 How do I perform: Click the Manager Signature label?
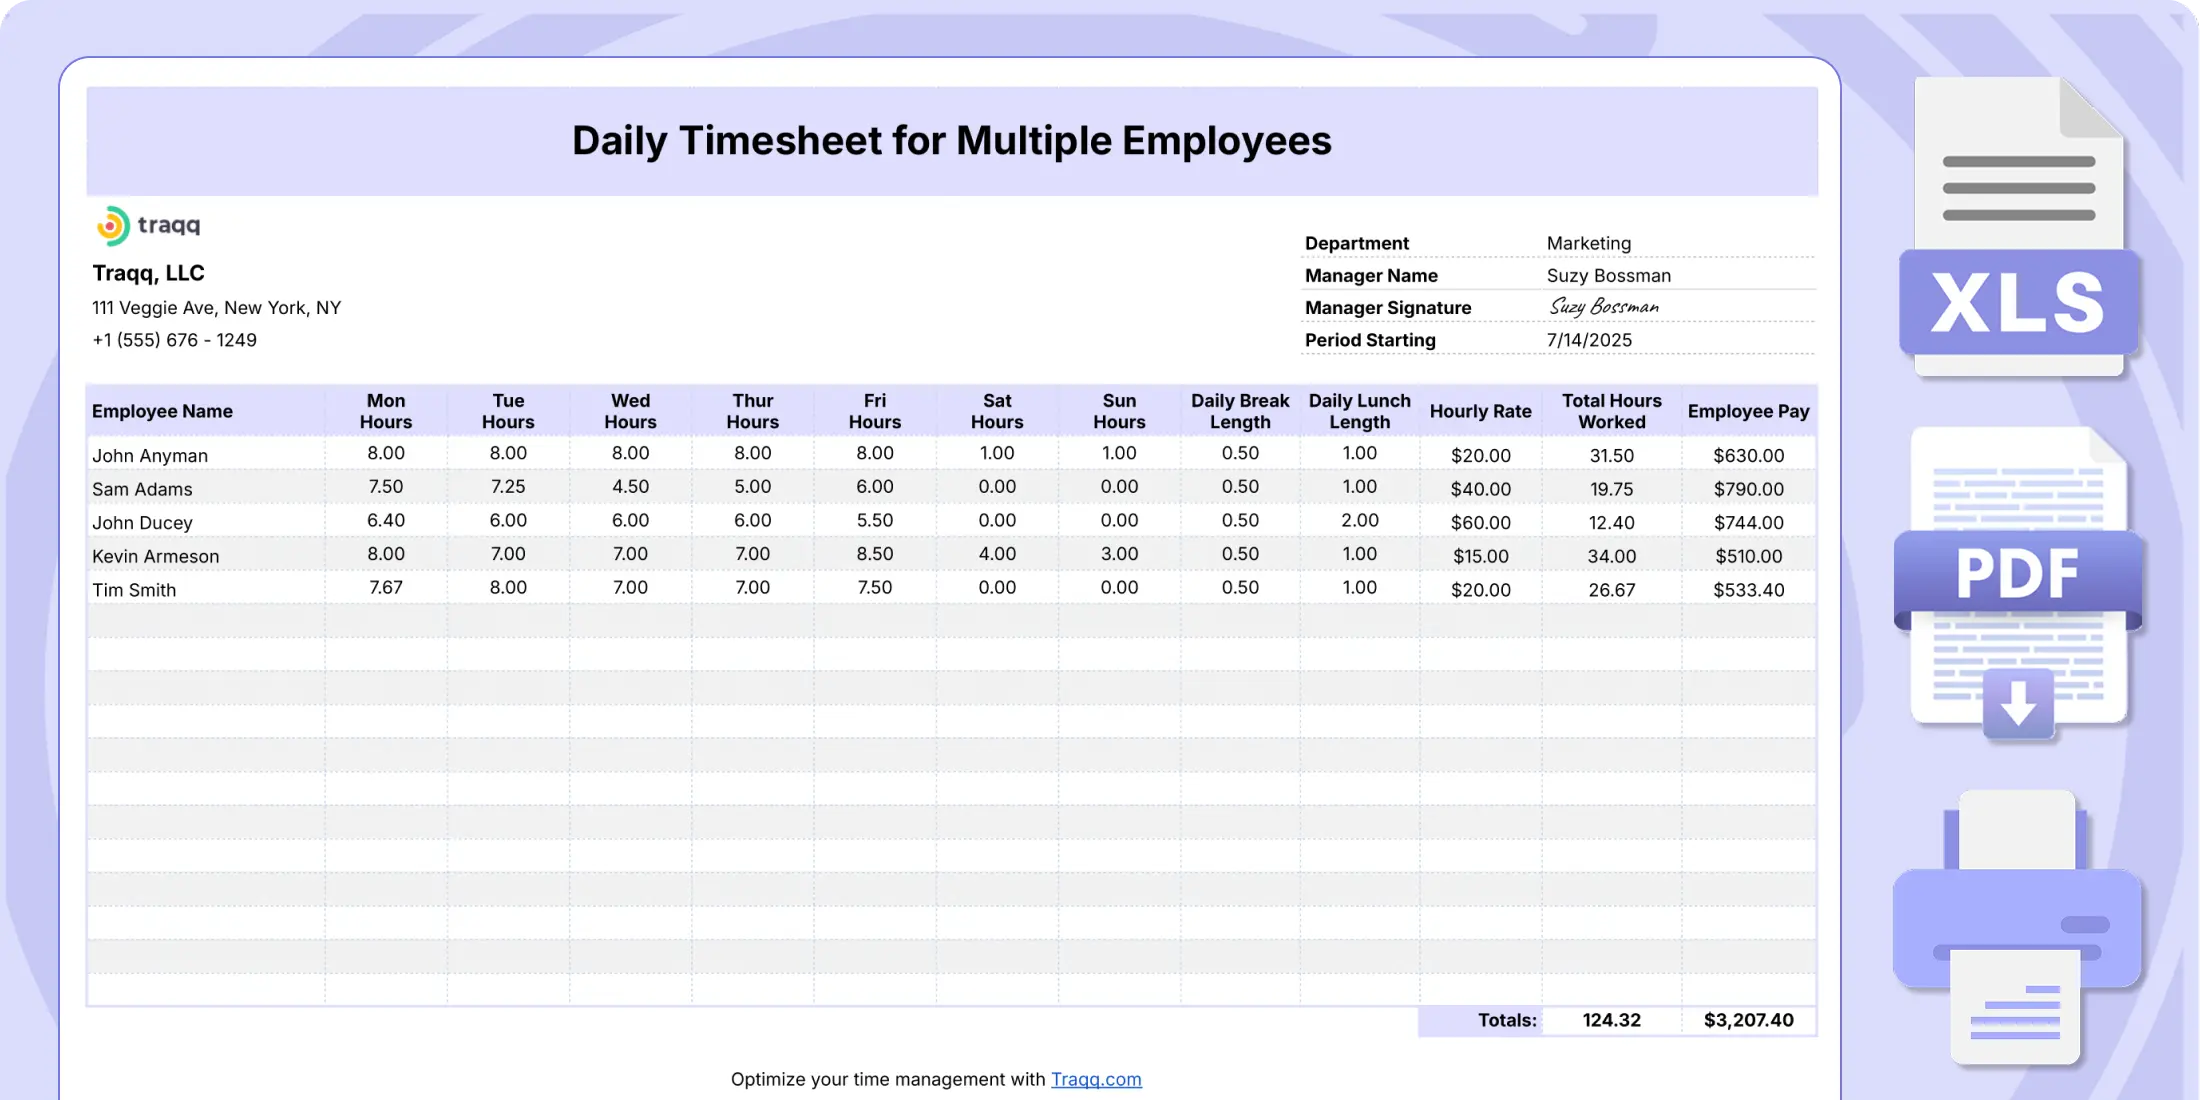point(1388,308)
